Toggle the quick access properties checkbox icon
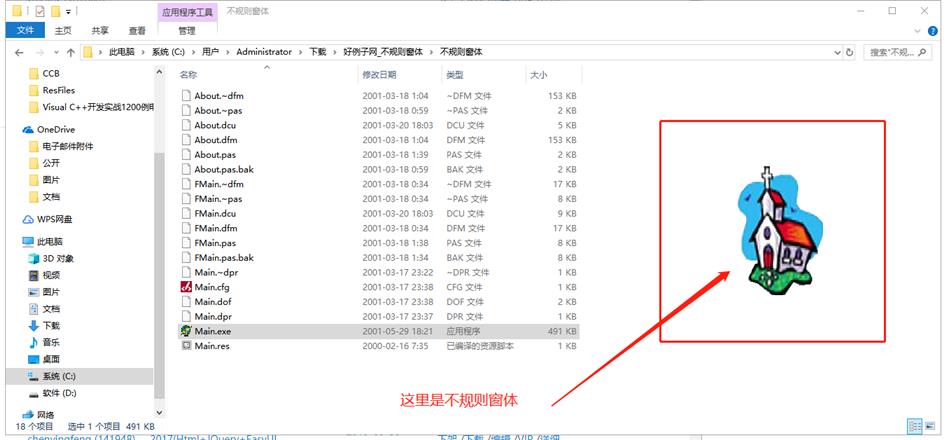 click(x=40, y=11)
